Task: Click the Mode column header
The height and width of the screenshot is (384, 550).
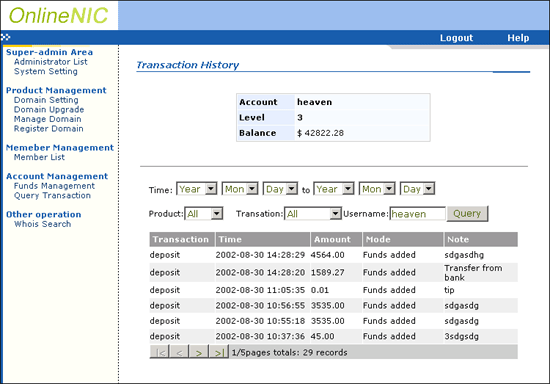Action: [x=403, y=239]
